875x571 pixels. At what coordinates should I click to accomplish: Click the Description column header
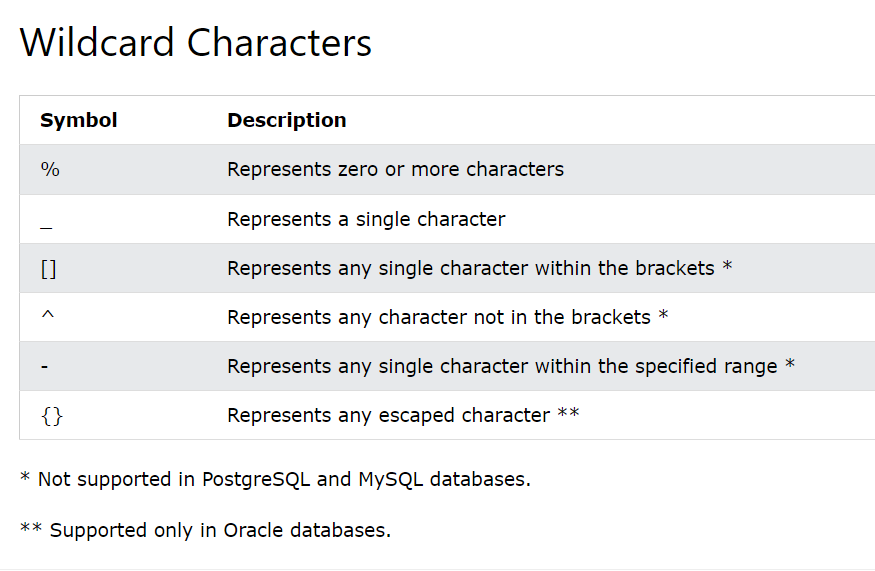click(287, 120)
